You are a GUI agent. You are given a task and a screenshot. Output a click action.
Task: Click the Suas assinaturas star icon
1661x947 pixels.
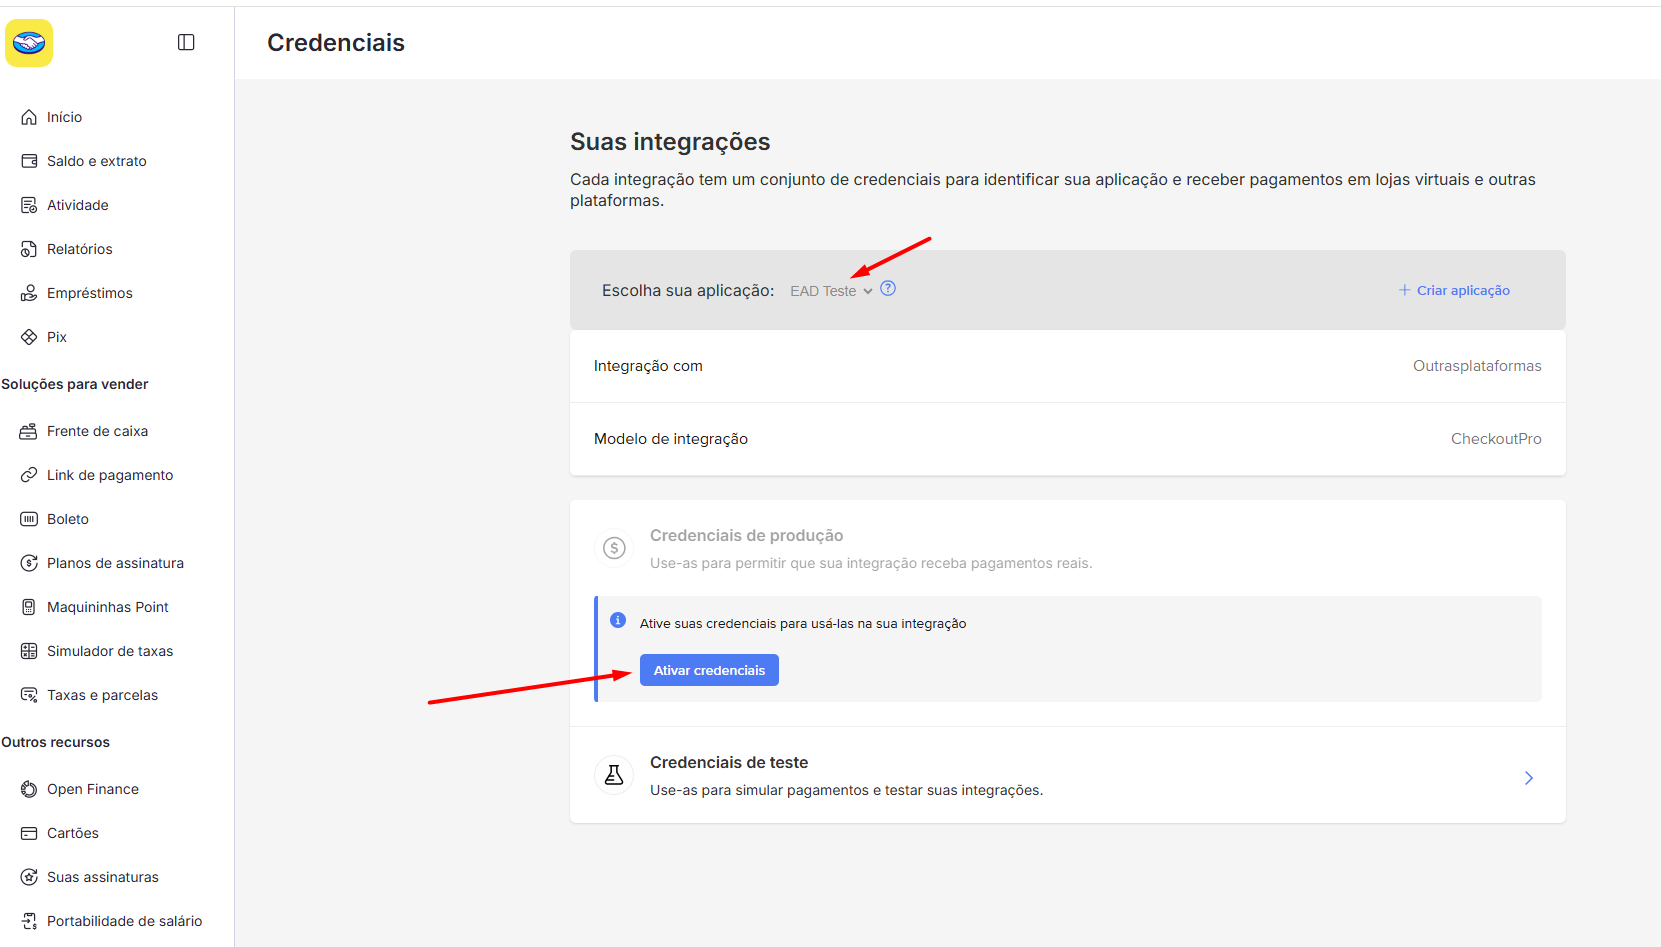pos(29,877)
